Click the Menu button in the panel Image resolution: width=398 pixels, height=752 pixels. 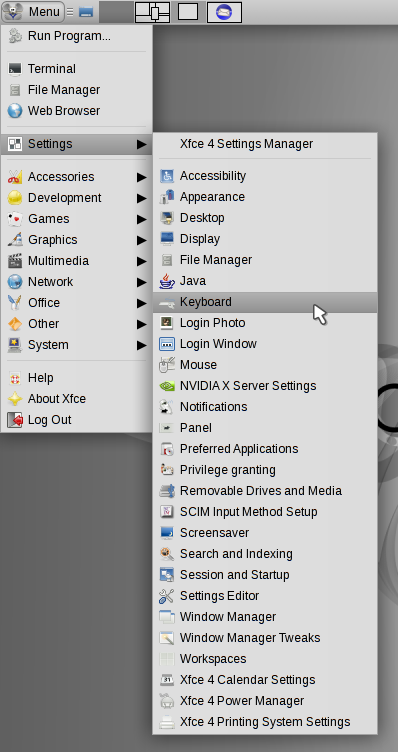[x=33, y=12]
